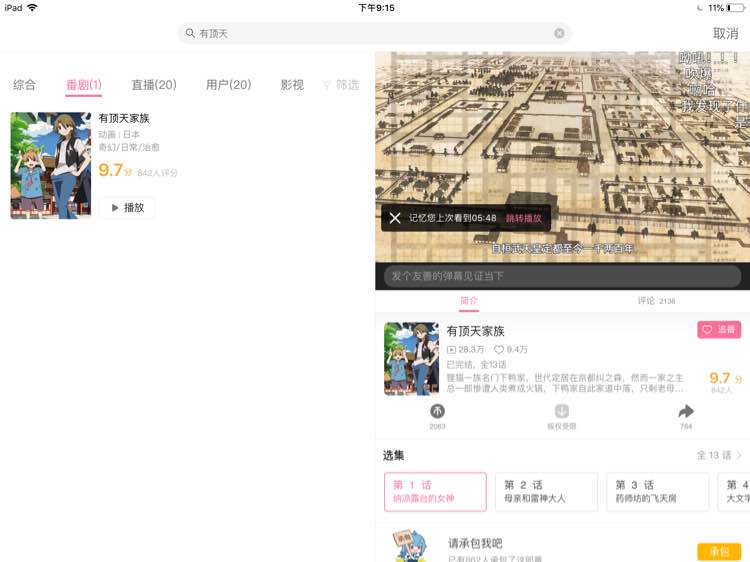The height and width of the screenshot is (562, 750).
Task: Open the 直播(20) tab
Action: [x=154, y=85]
